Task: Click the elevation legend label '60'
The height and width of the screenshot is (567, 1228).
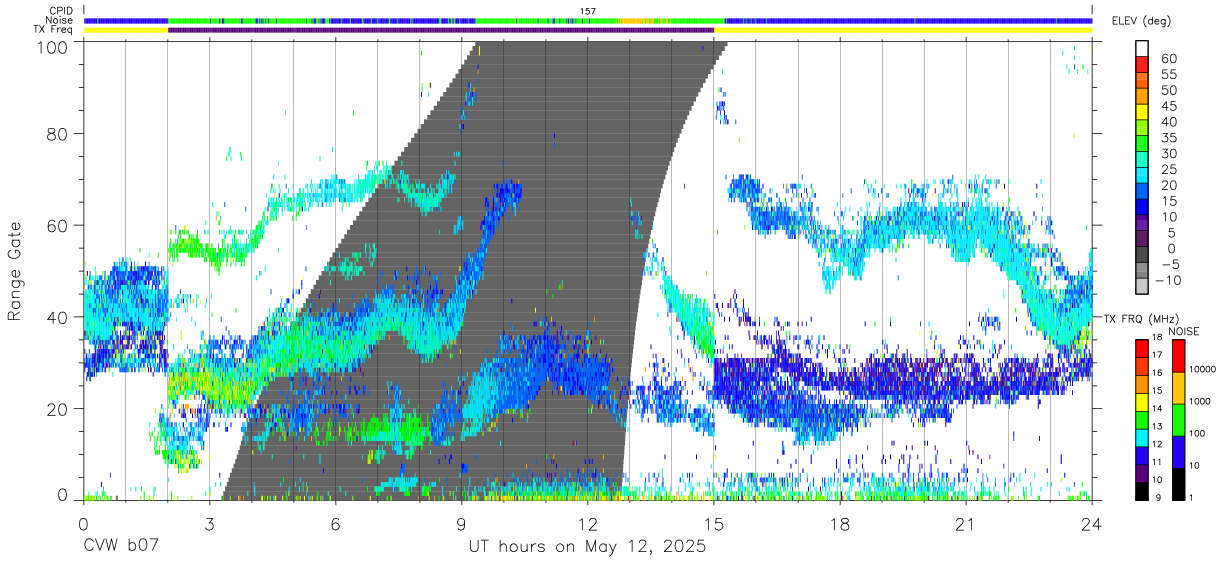Action: pyautogui.click(x=1168, y=60)
